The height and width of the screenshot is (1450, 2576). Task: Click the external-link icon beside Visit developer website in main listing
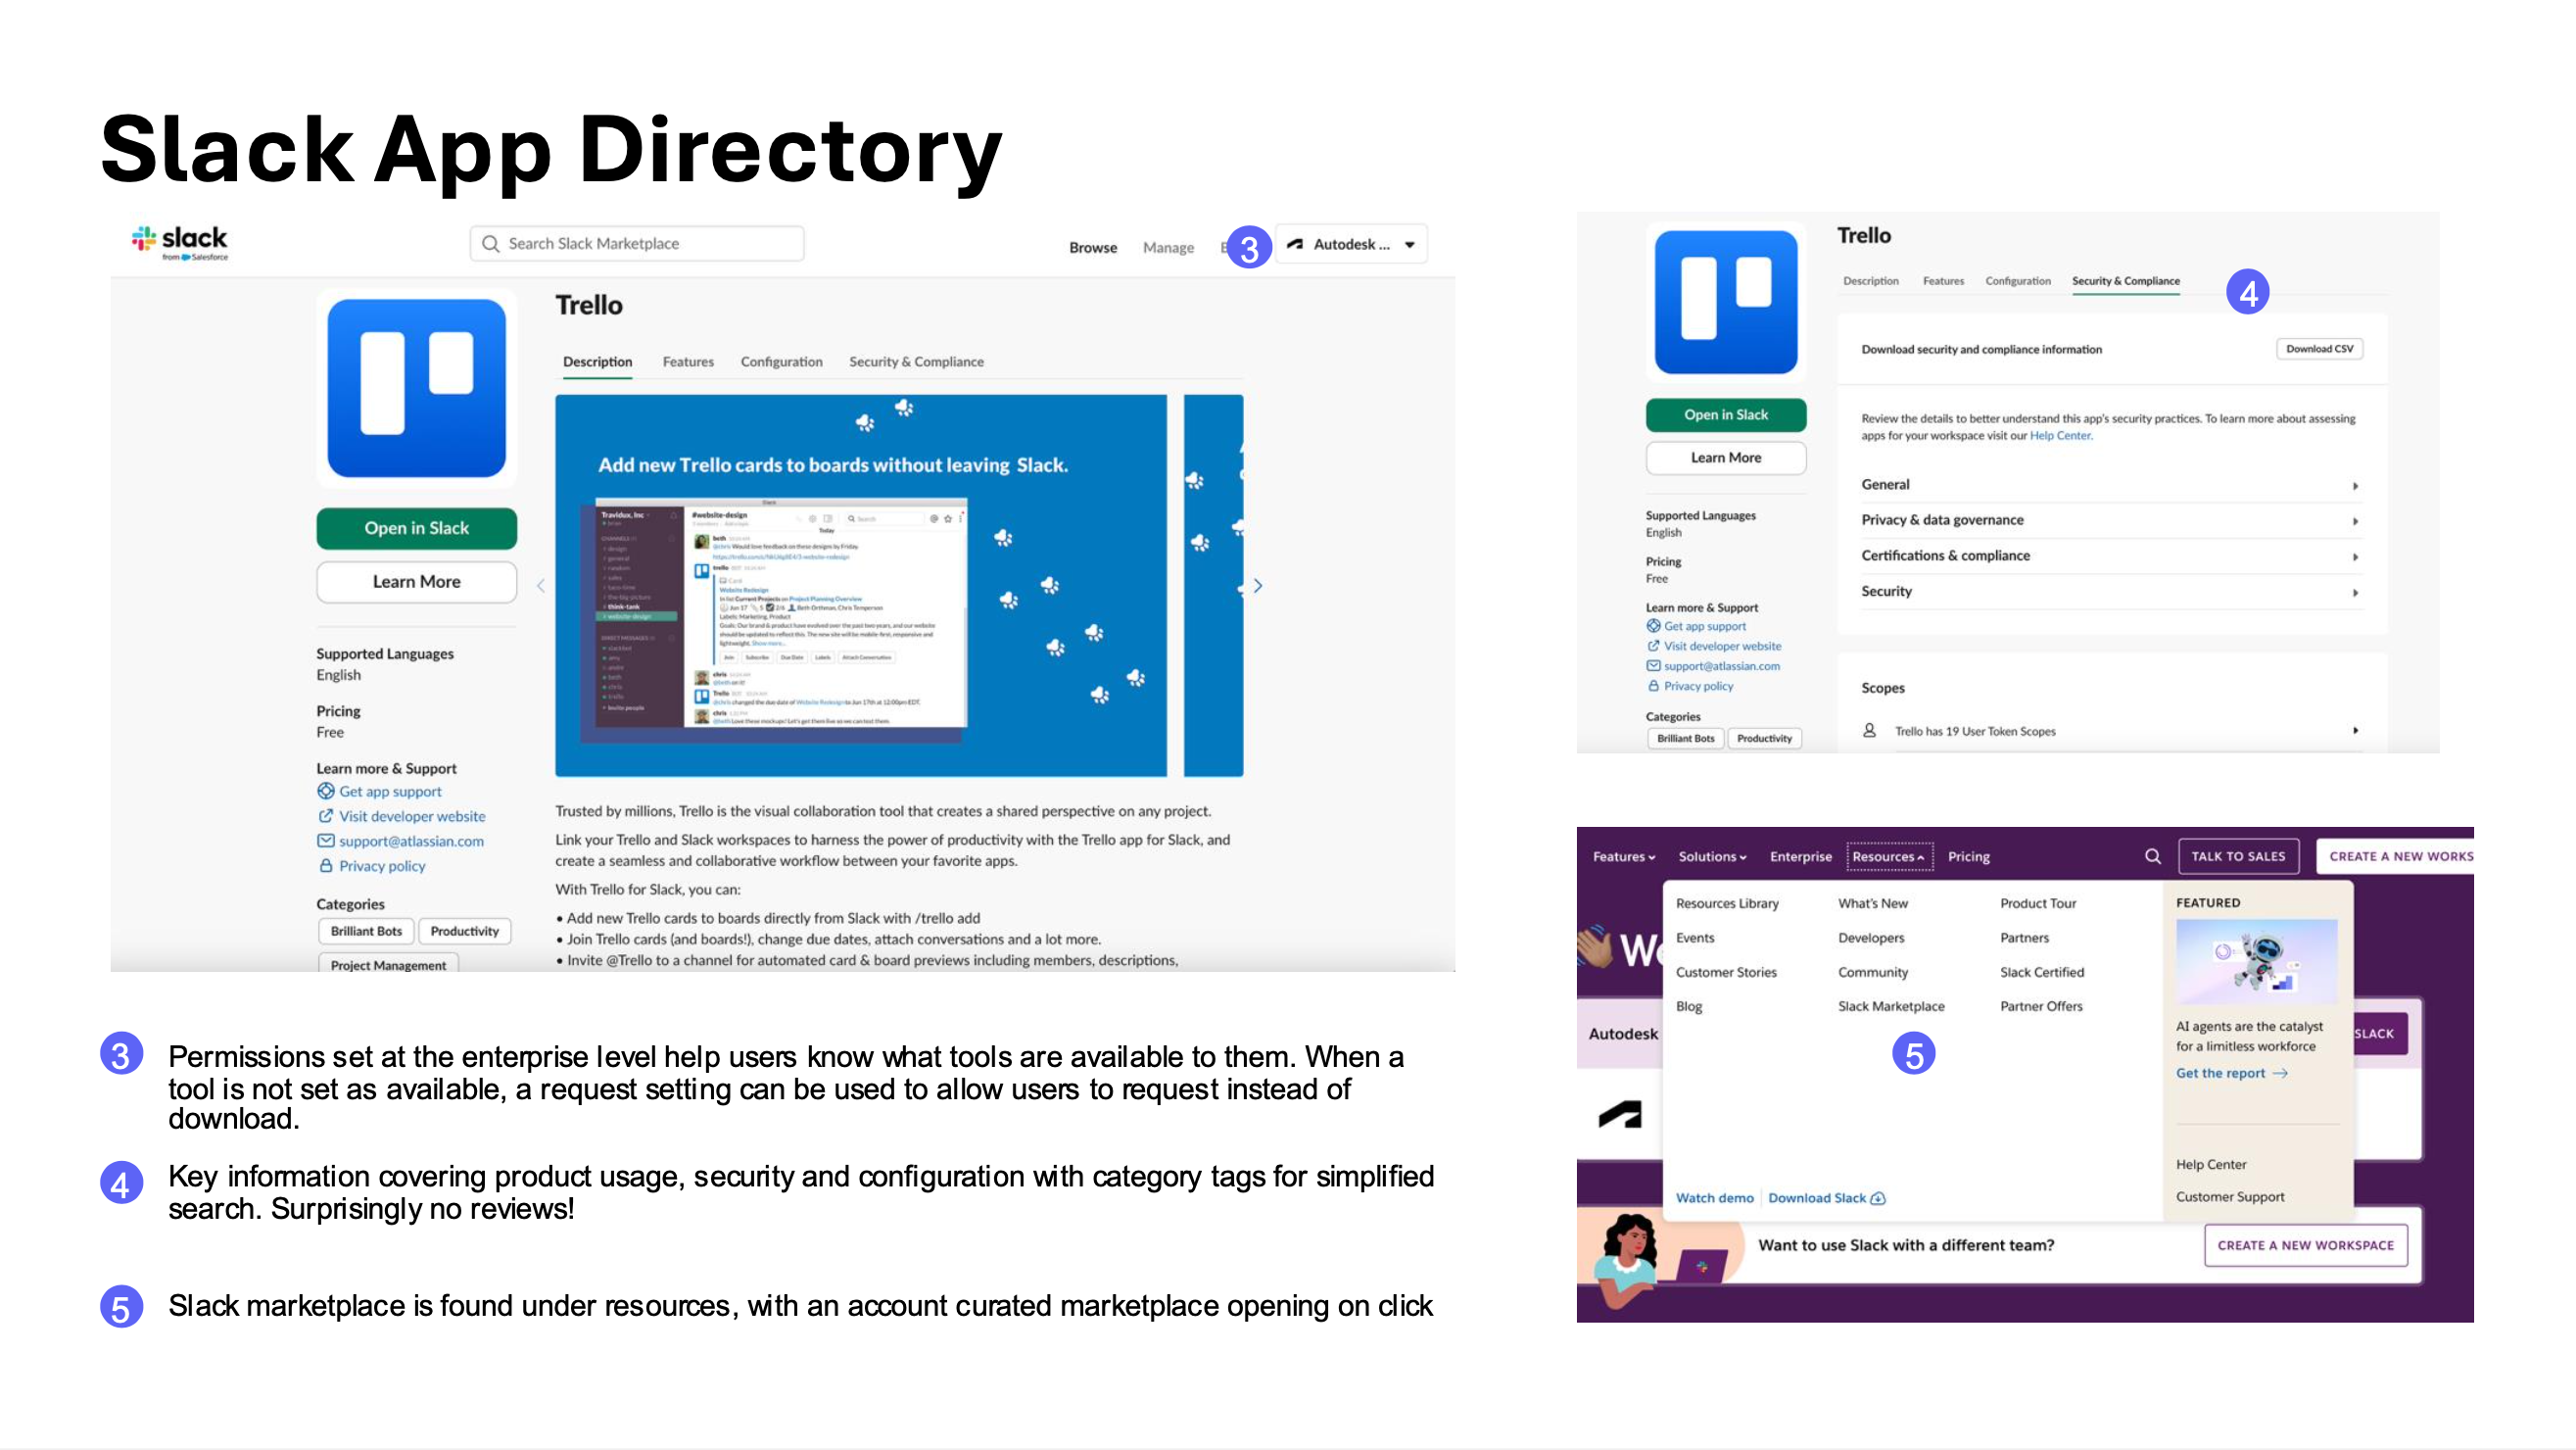click(x=326, y=816)
